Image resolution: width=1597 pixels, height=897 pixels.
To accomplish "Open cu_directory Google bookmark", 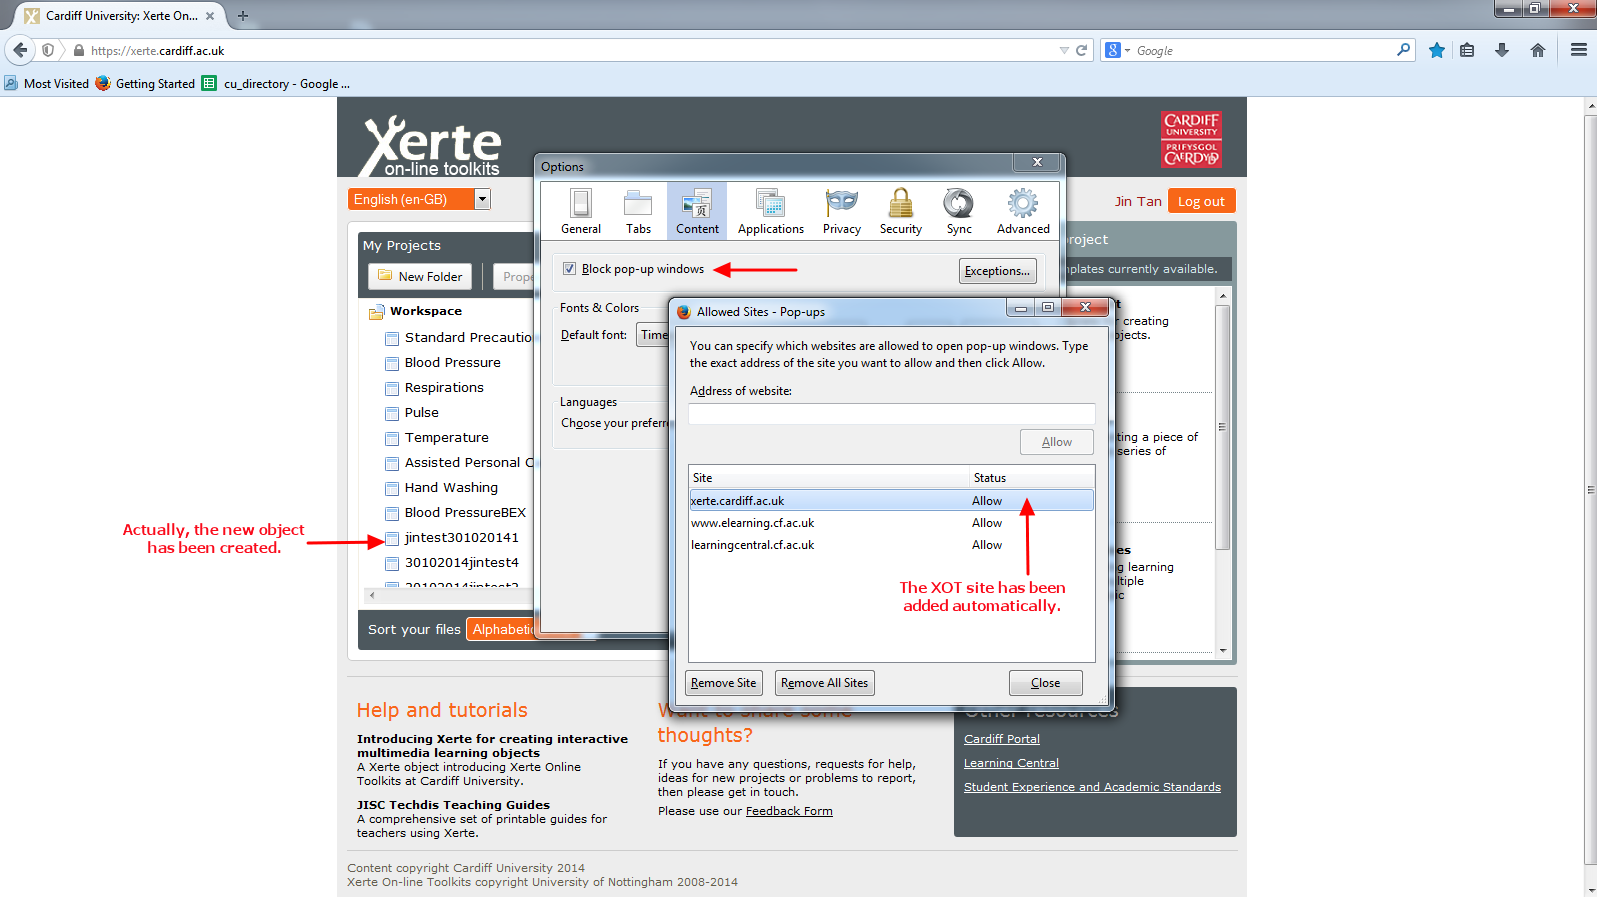I will point(276,84).
